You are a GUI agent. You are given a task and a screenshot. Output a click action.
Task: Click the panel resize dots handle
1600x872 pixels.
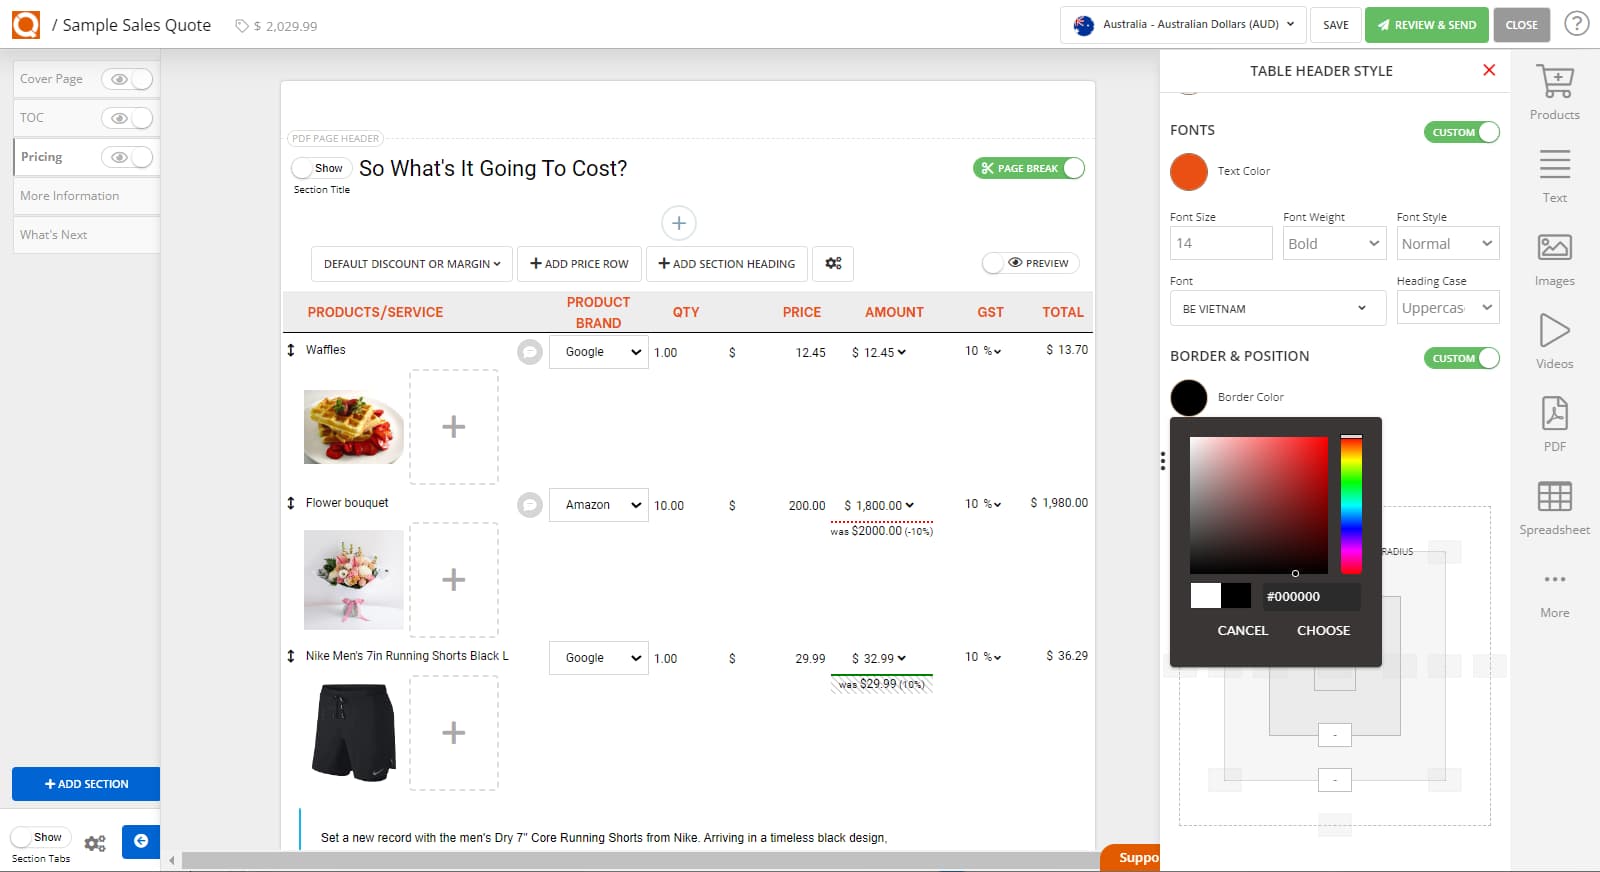point(1162,460)
